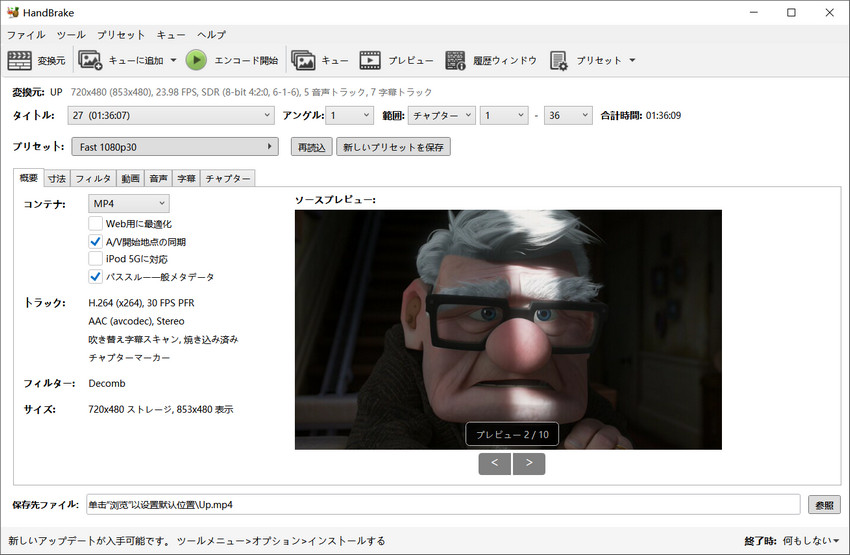The height and width of the screenshot is (555, 850).
Task: Click the Decomb filter text
Action: pos(107,383)
